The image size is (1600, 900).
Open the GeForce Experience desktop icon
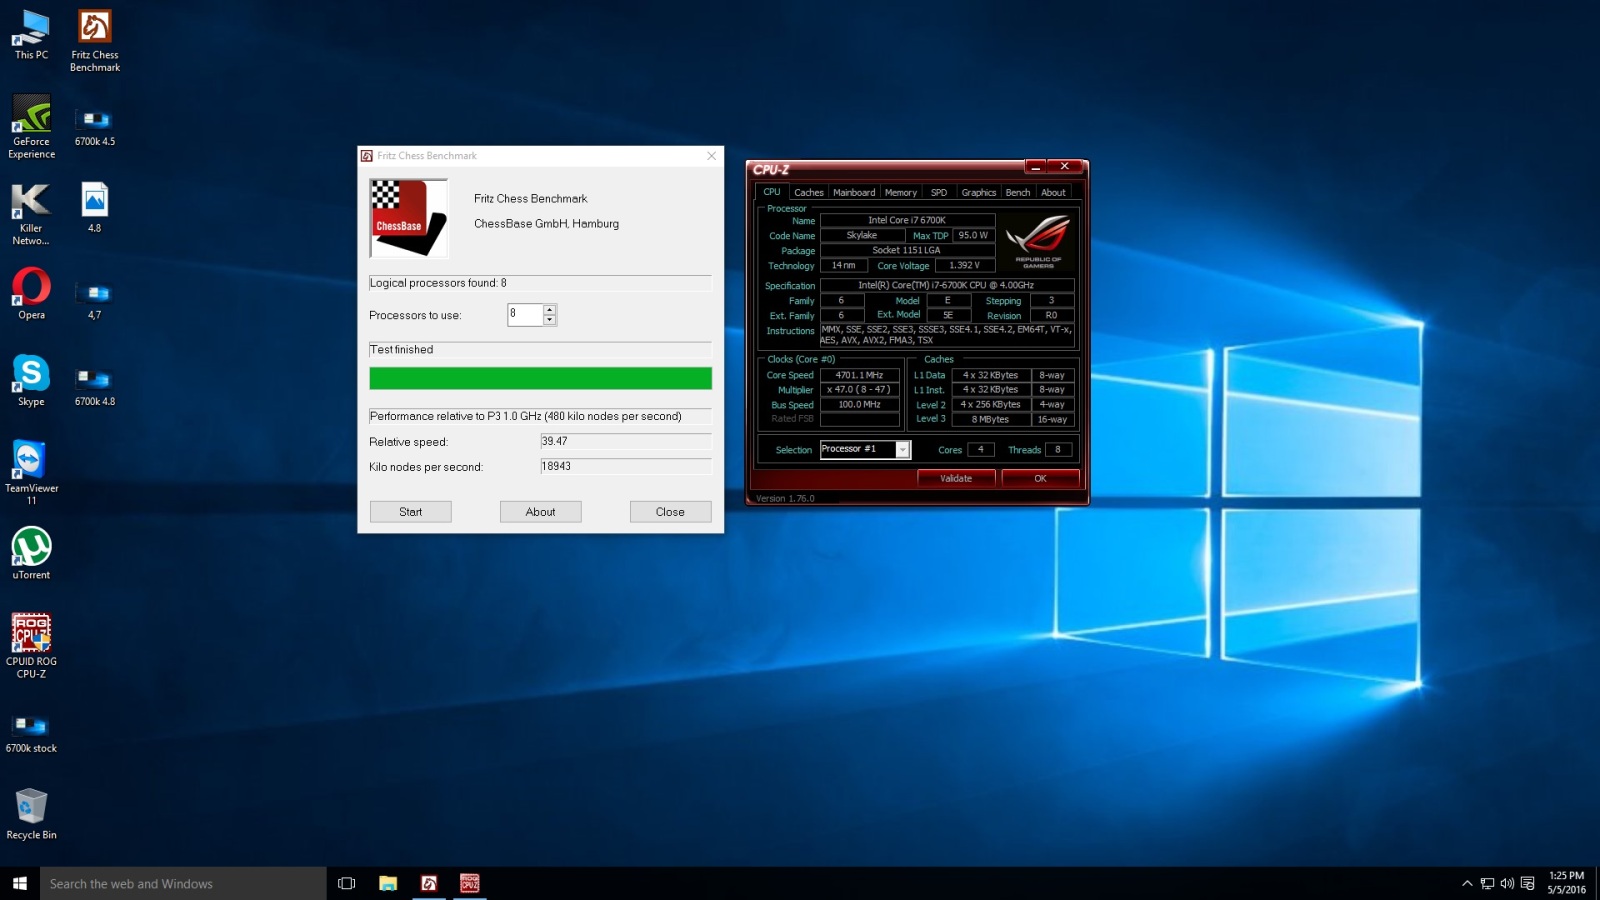[31, 126]
